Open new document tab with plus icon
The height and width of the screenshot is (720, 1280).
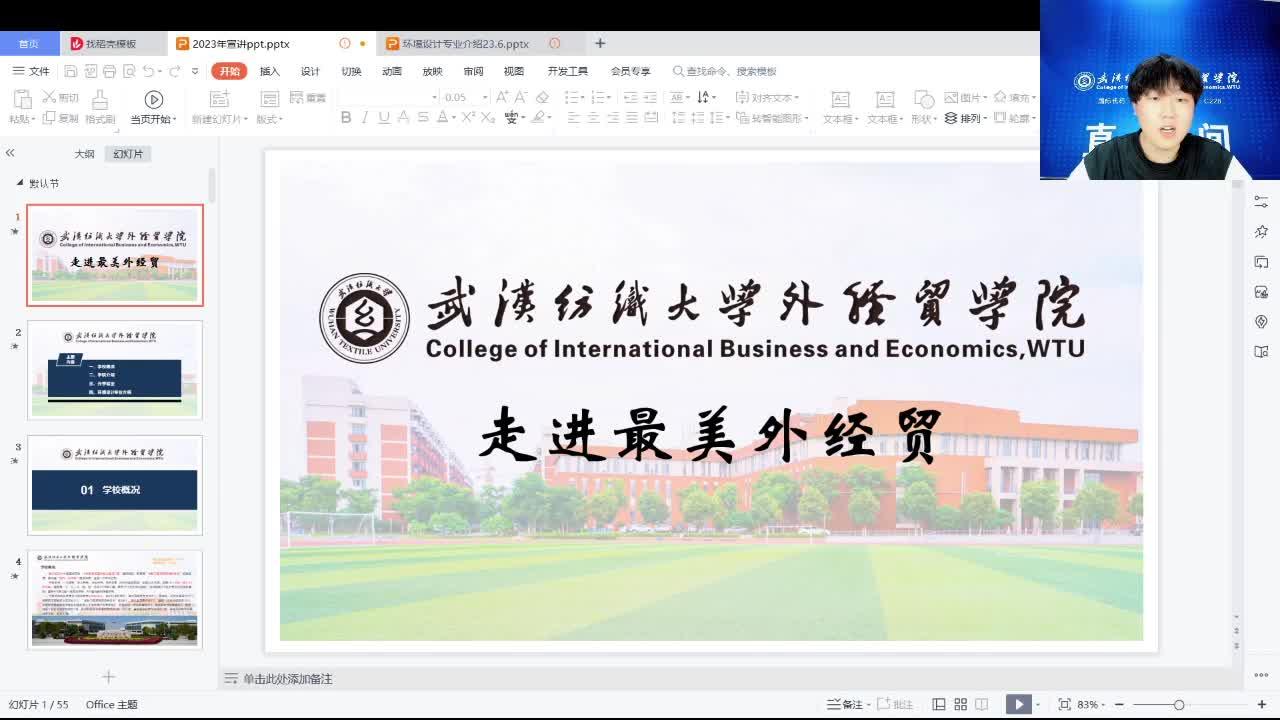coord(600,43)
